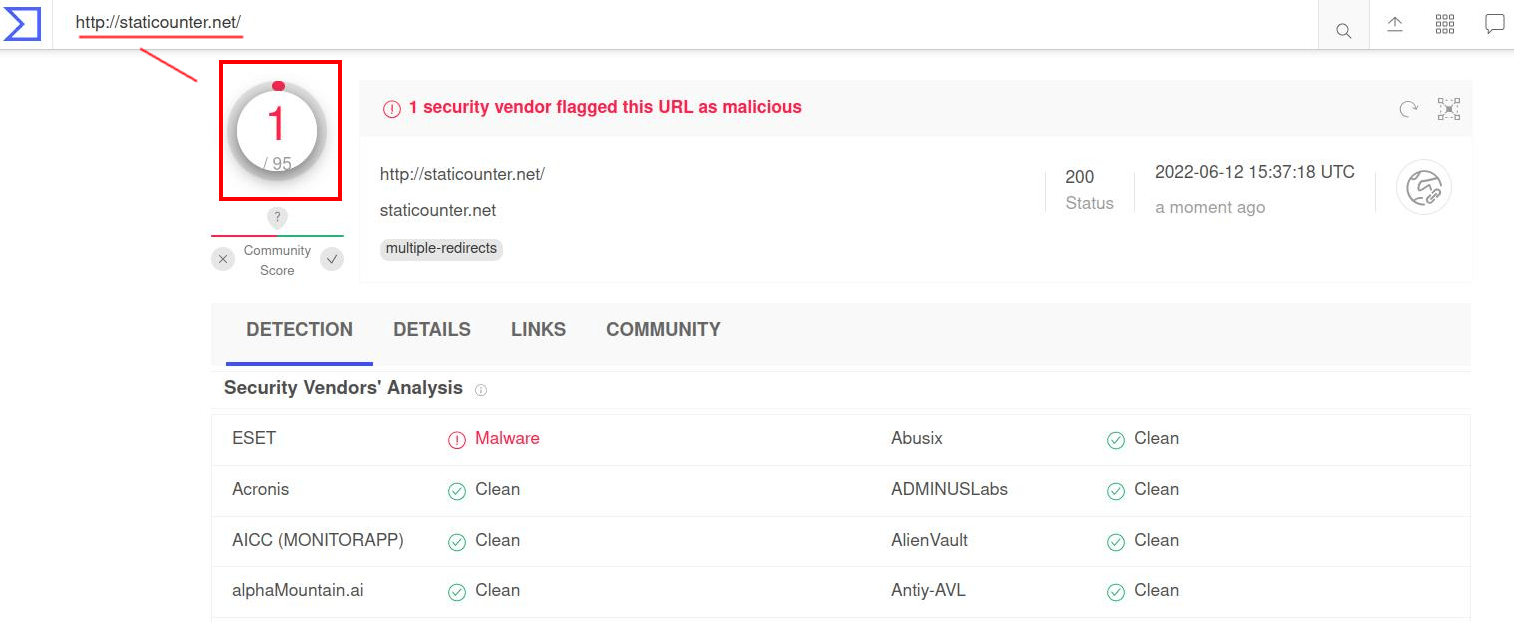Reanalyze the URL with the refresh icon
1514x622 pixels.
coord(1409,108)
